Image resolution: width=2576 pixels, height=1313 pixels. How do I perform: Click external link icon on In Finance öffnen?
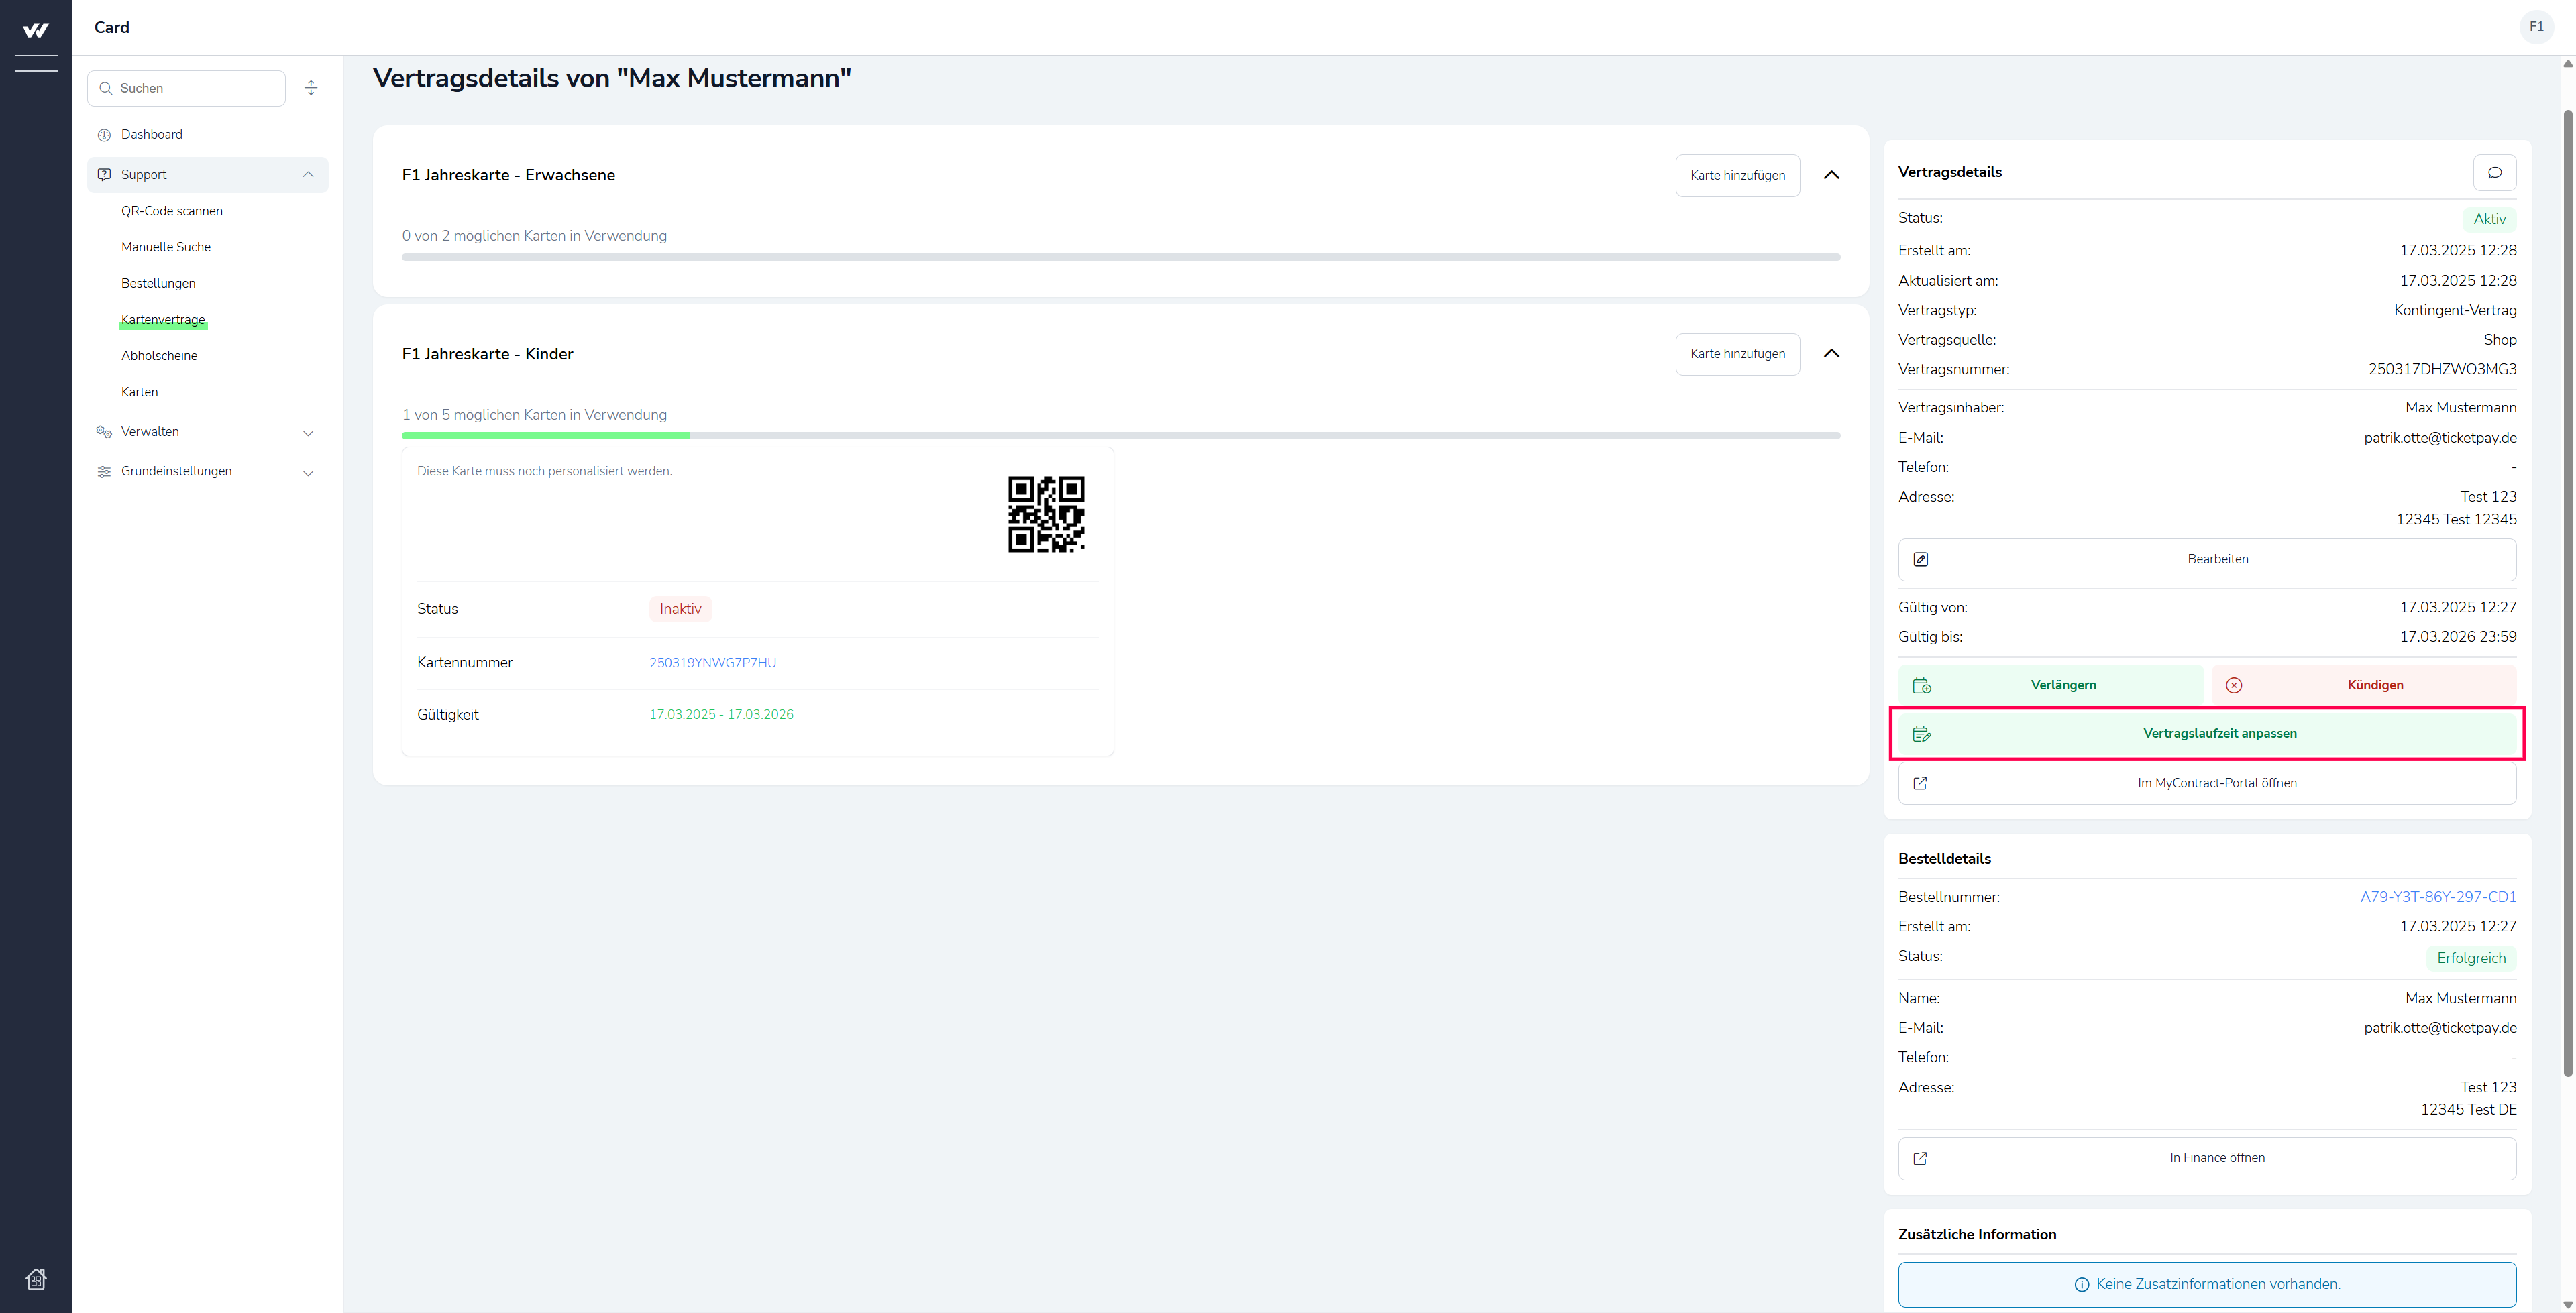click(1920, 1158)
